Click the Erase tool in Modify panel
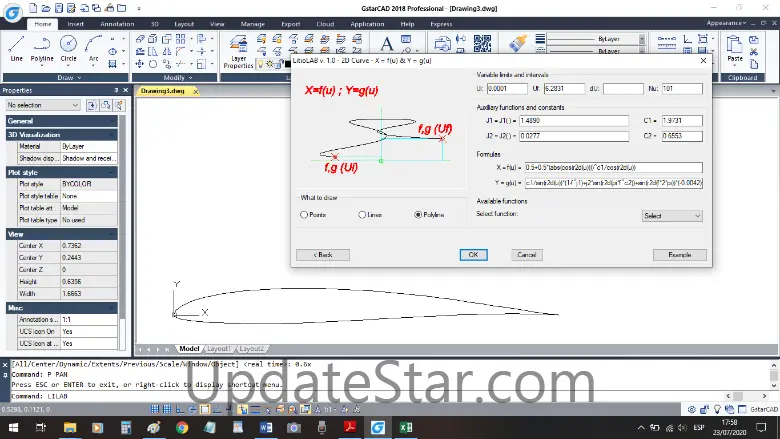This screenshot has height=439, width=780. pos(140,39)
